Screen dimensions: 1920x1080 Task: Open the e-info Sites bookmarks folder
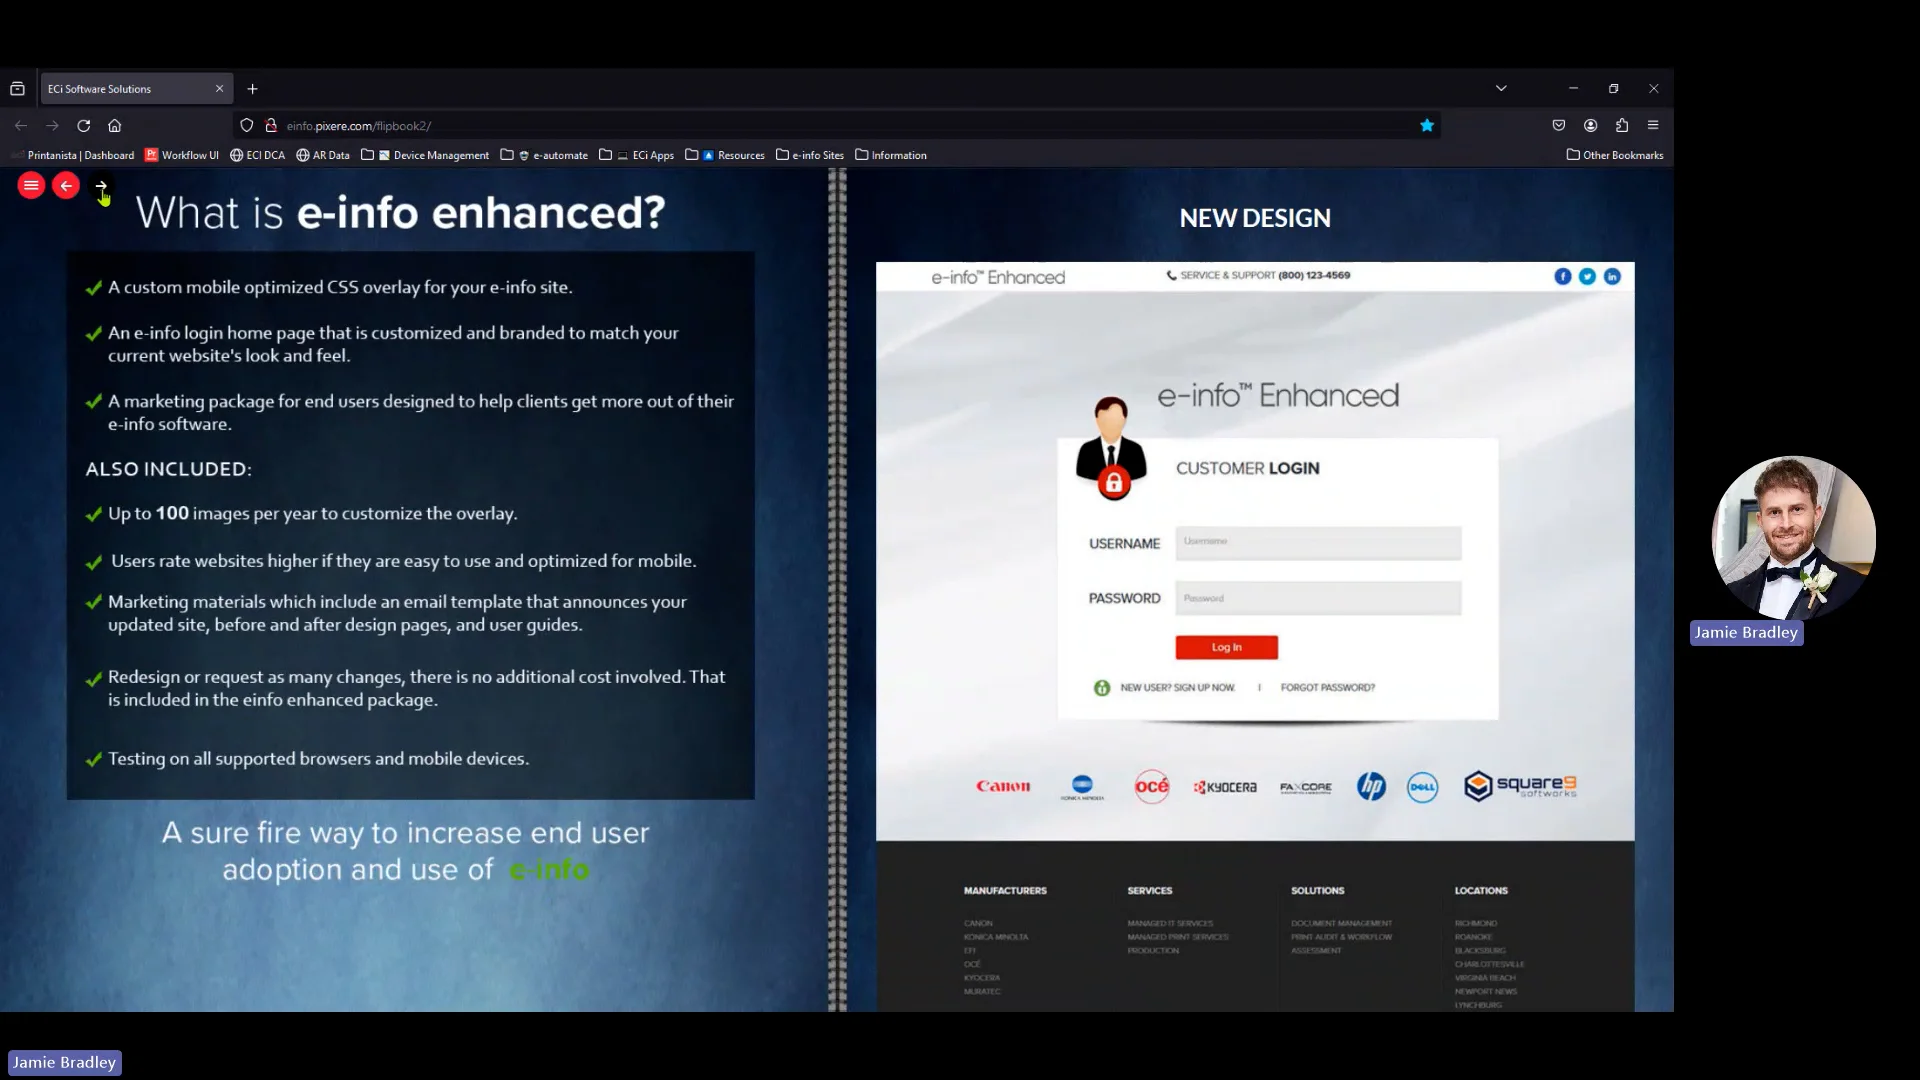tap(817, 155)
